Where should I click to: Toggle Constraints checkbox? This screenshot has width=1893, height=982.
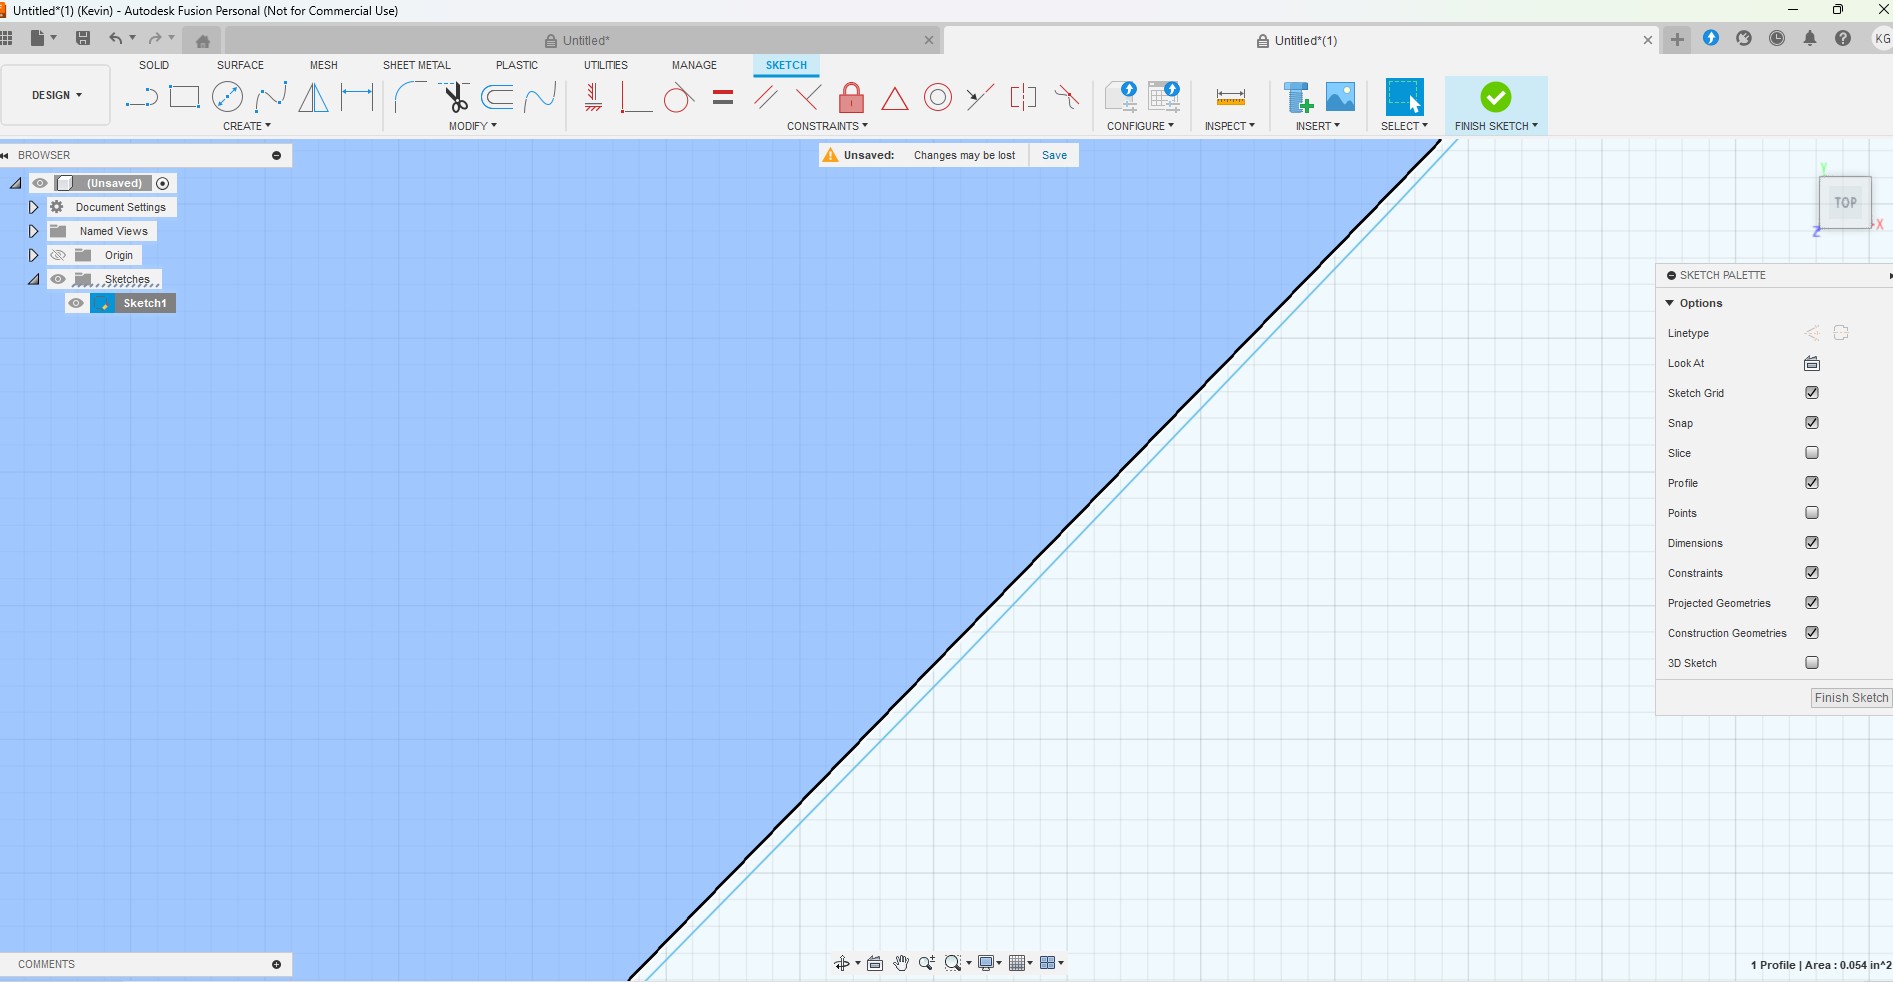[1812, 573]
